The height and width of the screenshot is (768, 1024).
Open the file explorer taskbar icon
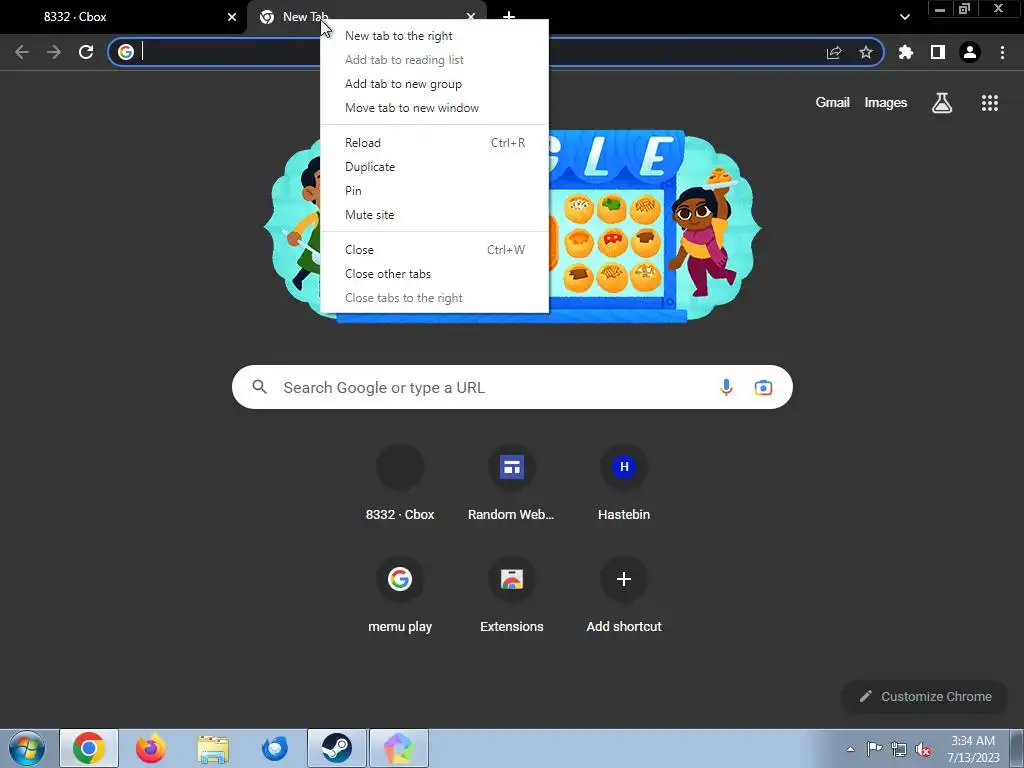point(213,748)
